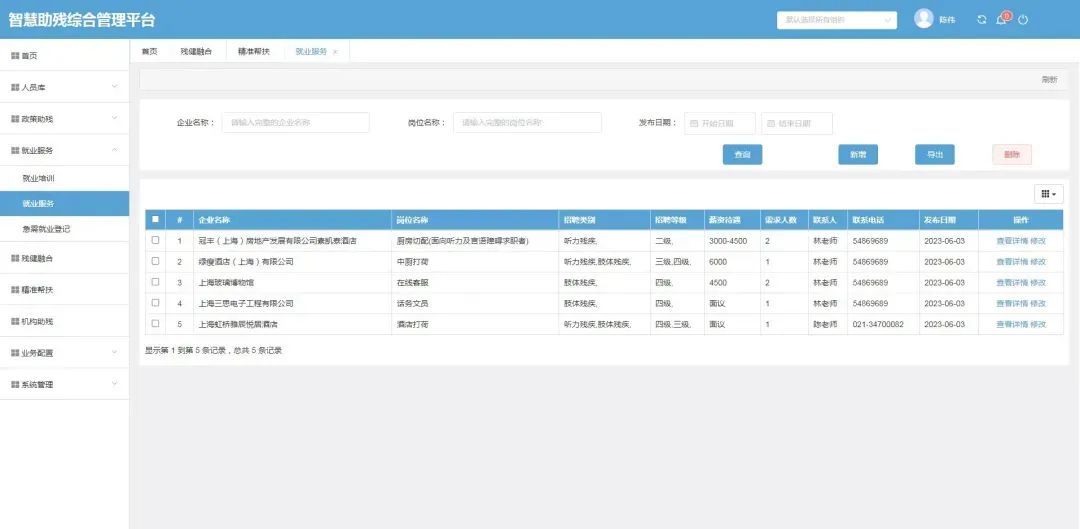Open the table column grid view icon

point(1048,194)
